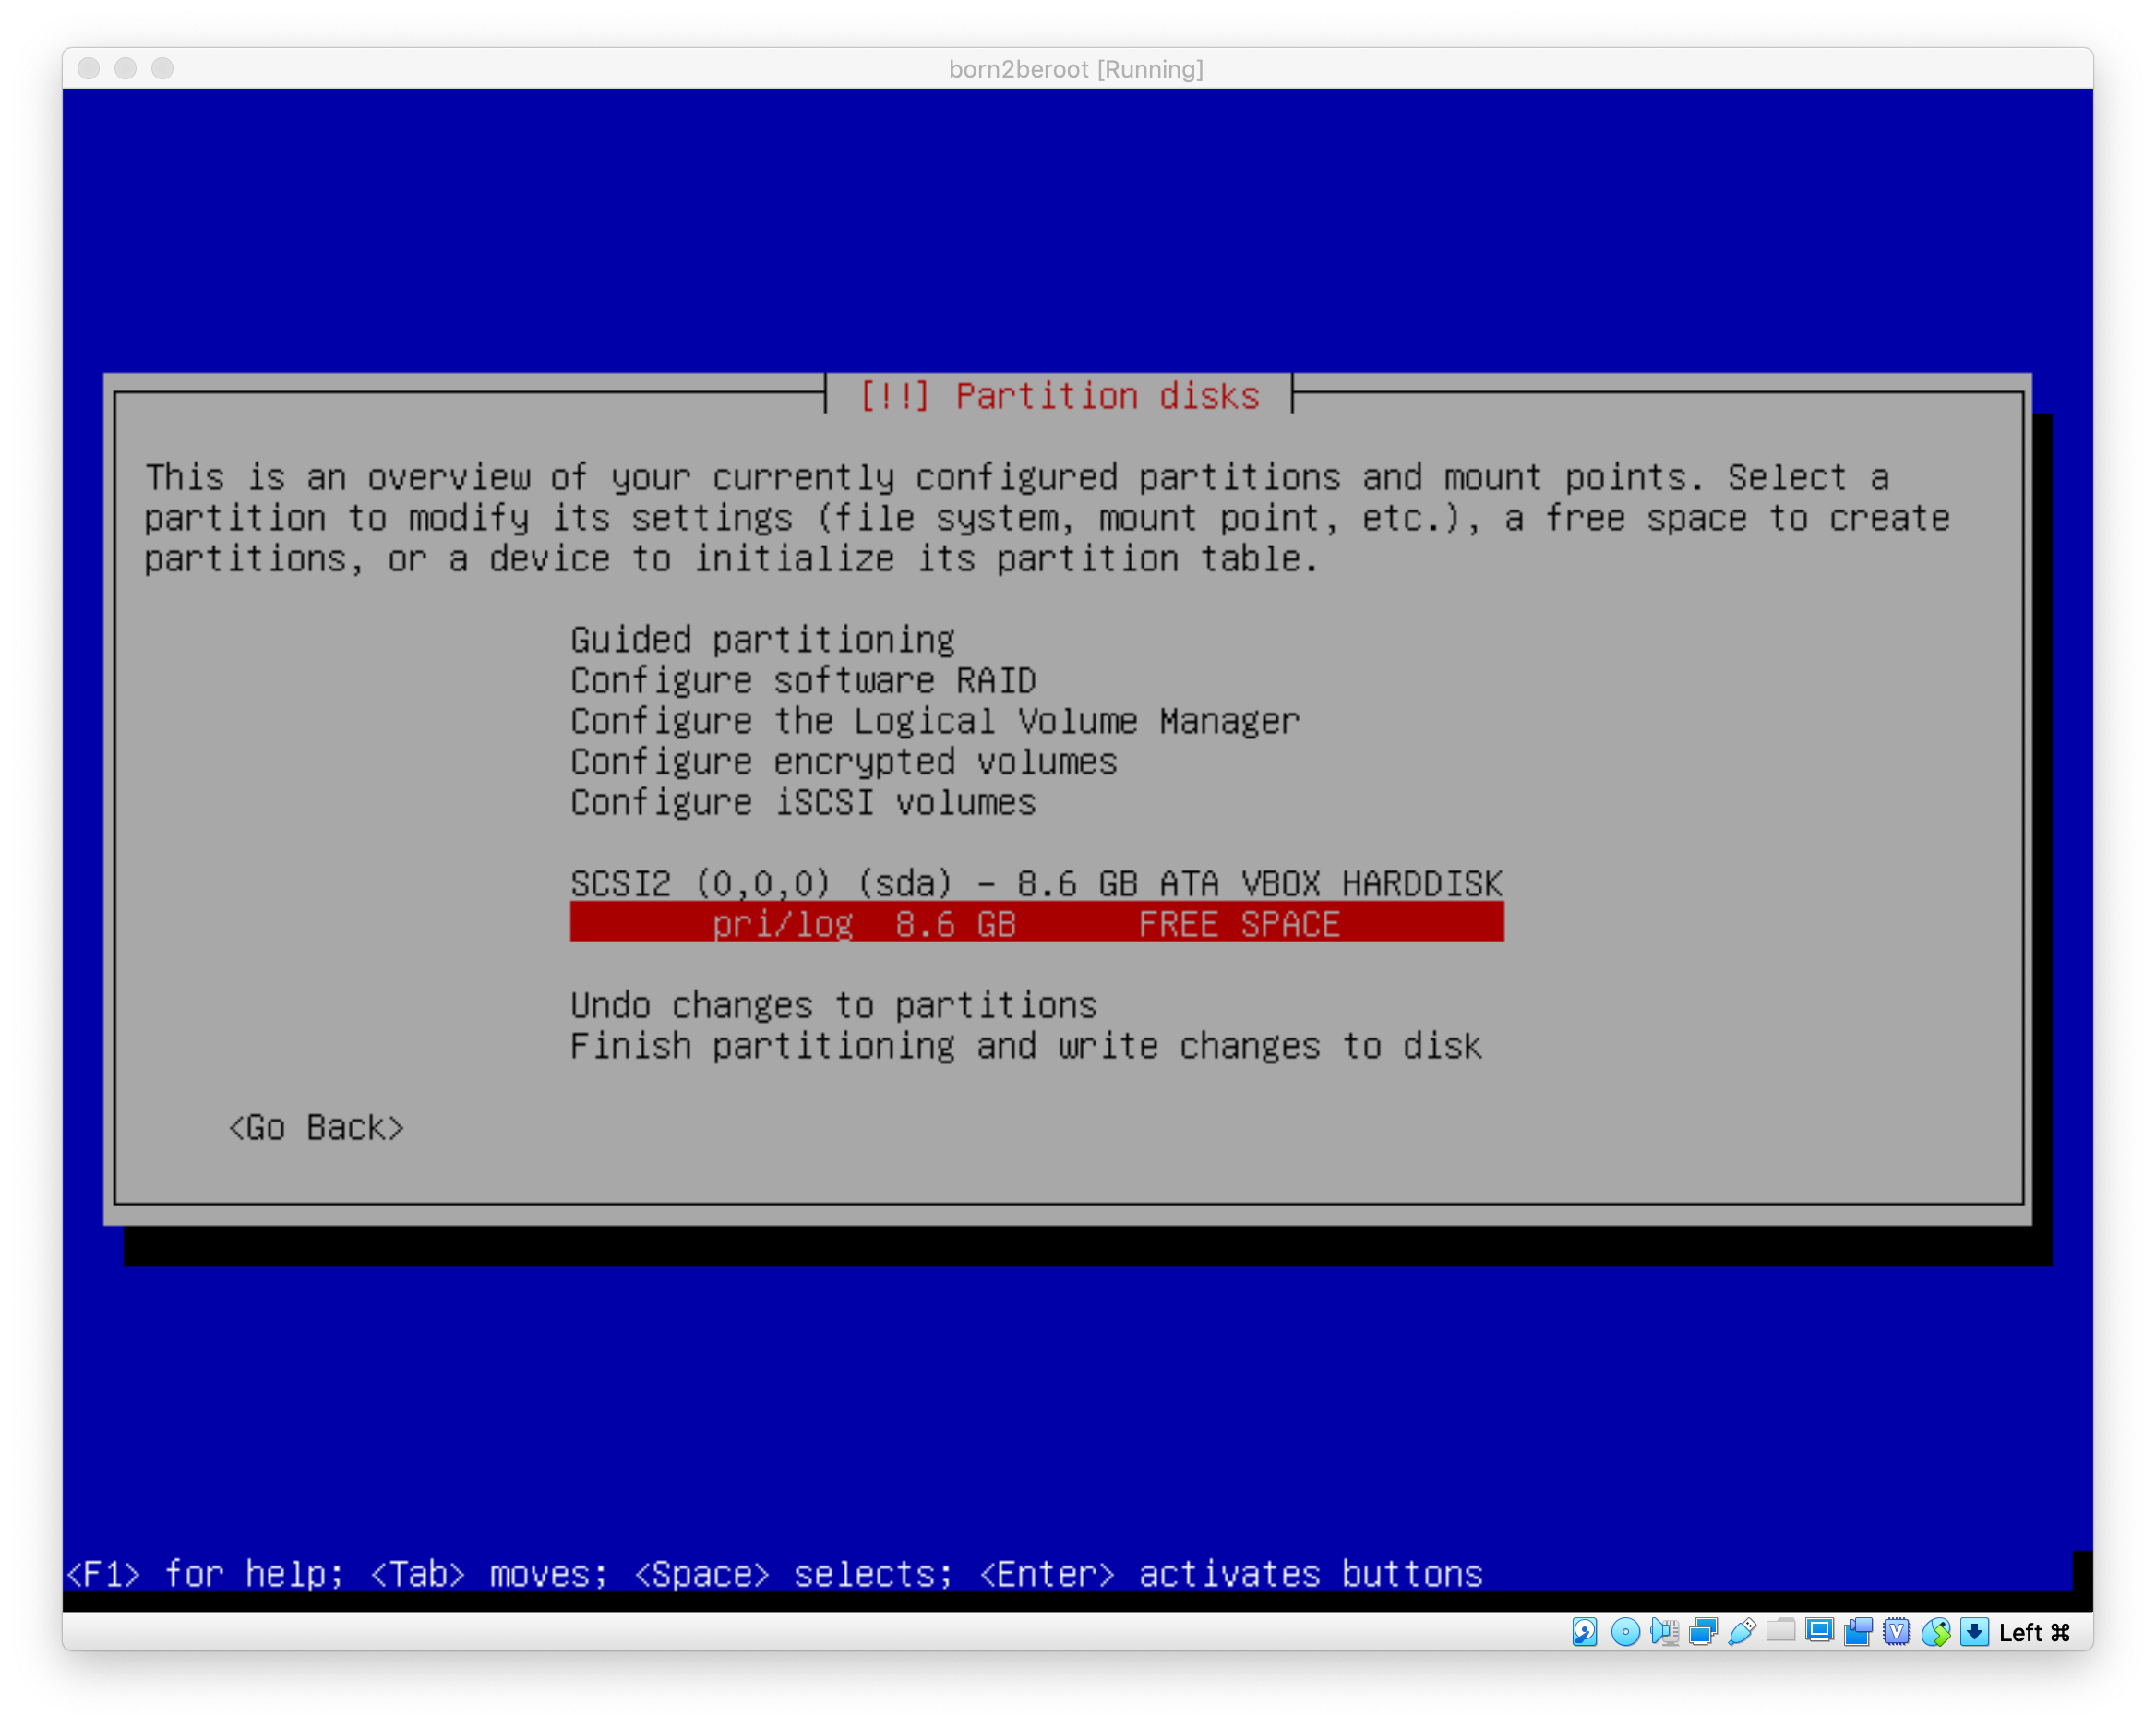The height and width of the screenshot is (1728, 2156).
Task: Click the audio speaker and microphone icon
Action: pyautogui.click(x=1664, y=1632)
